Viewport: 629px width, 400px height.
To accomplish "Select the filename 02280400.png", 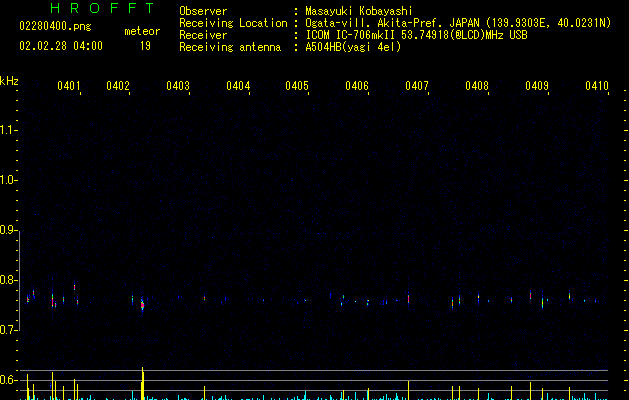I will [x=55, y=26].
